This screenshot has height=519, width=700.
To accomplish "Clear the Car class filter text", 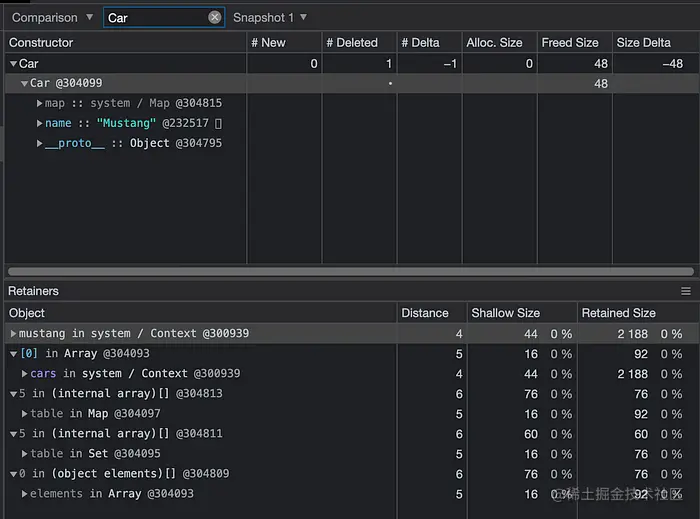I will (215, 17).
